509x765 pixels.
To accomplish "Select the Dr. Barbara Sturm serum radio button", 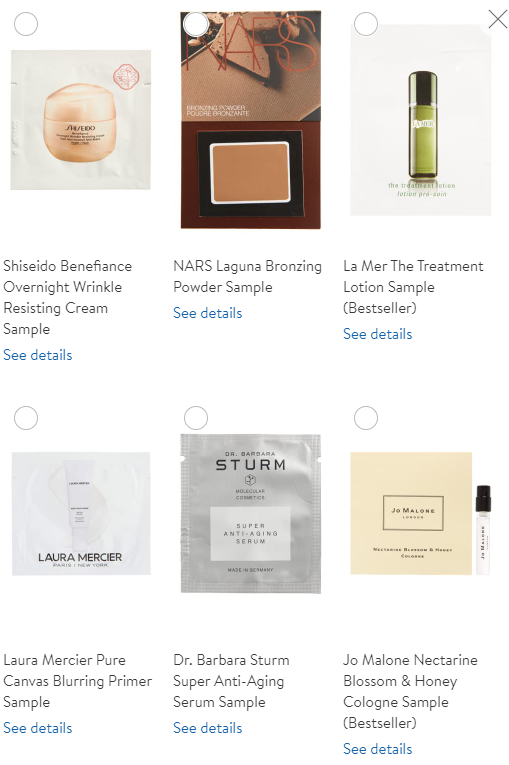I will 196,418.
